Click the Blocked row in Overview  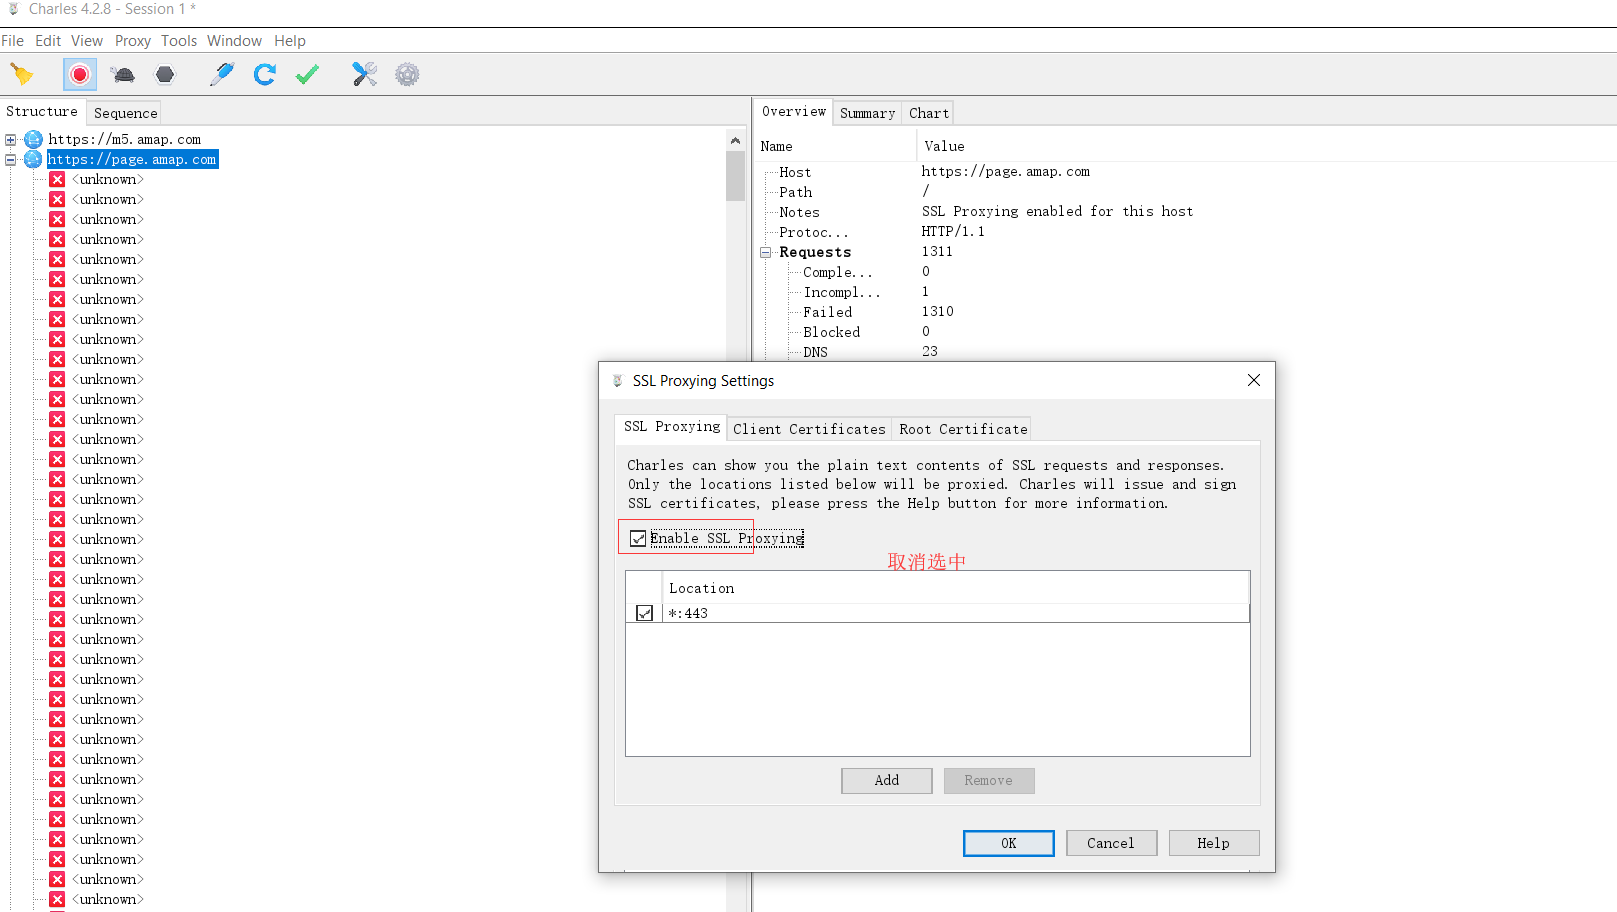tap(1185, 332)
